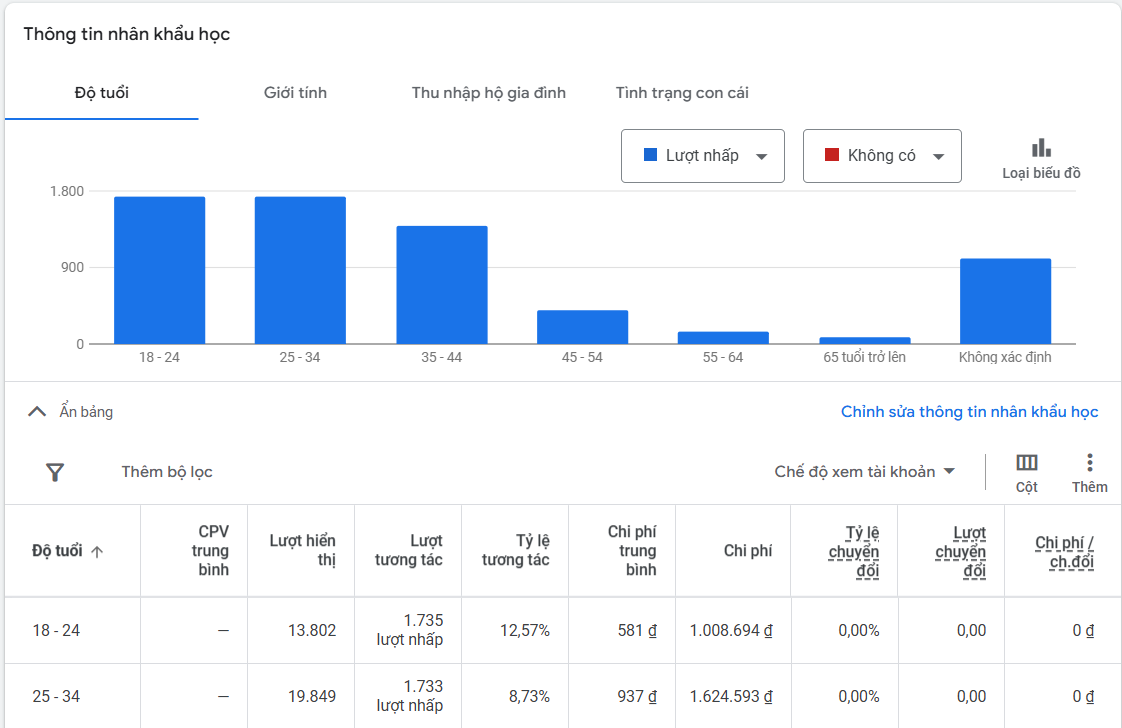The image size is (1122, 728).
Task: Click the red Không có color swatch
Action: click(831, 156)
